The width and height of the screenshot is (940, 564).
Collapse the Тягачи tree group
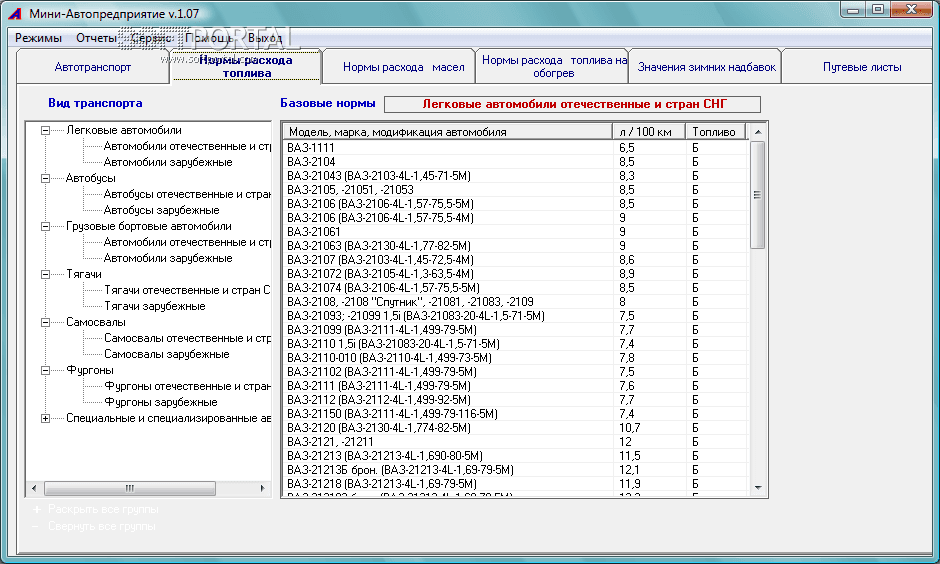pyautogui.click(x=46, y=274)
